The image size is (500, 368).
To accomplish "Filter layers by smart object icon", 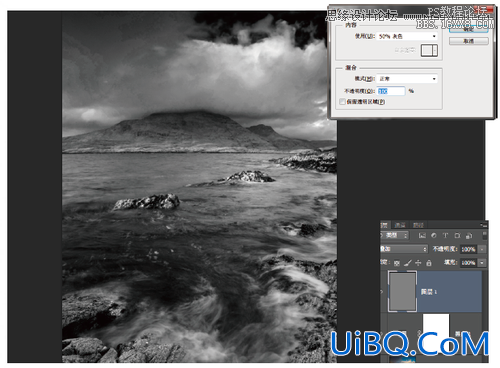I will [x=469, y=236].
